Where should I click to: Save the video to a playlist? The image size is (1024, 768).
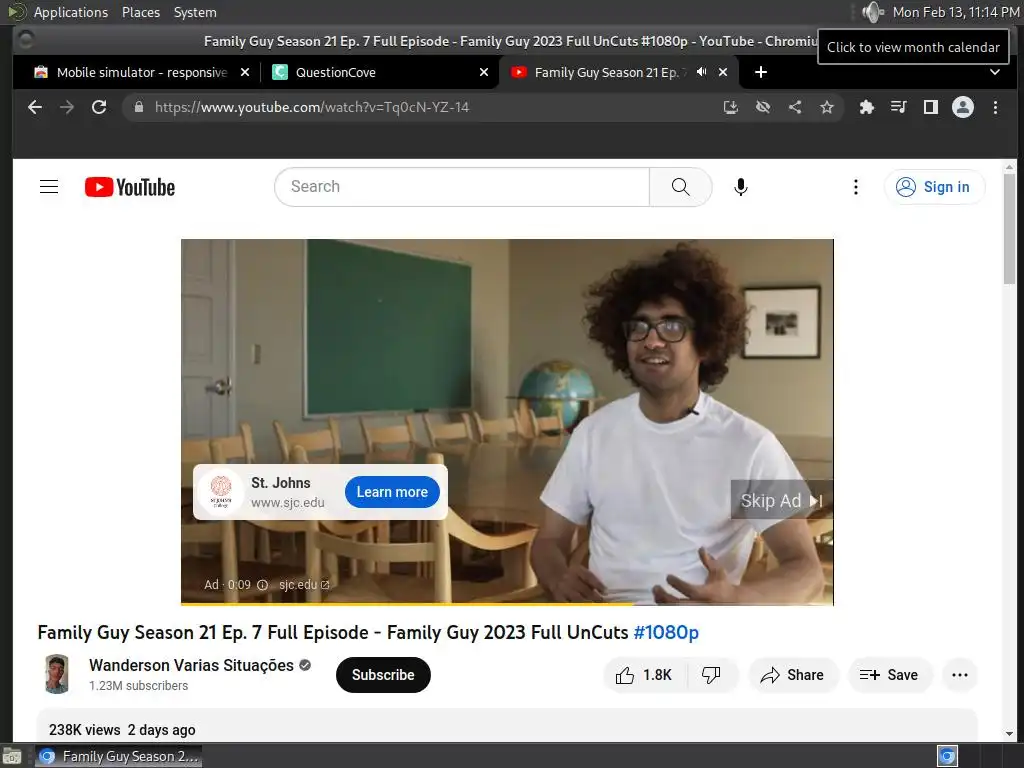pos(889,675)
